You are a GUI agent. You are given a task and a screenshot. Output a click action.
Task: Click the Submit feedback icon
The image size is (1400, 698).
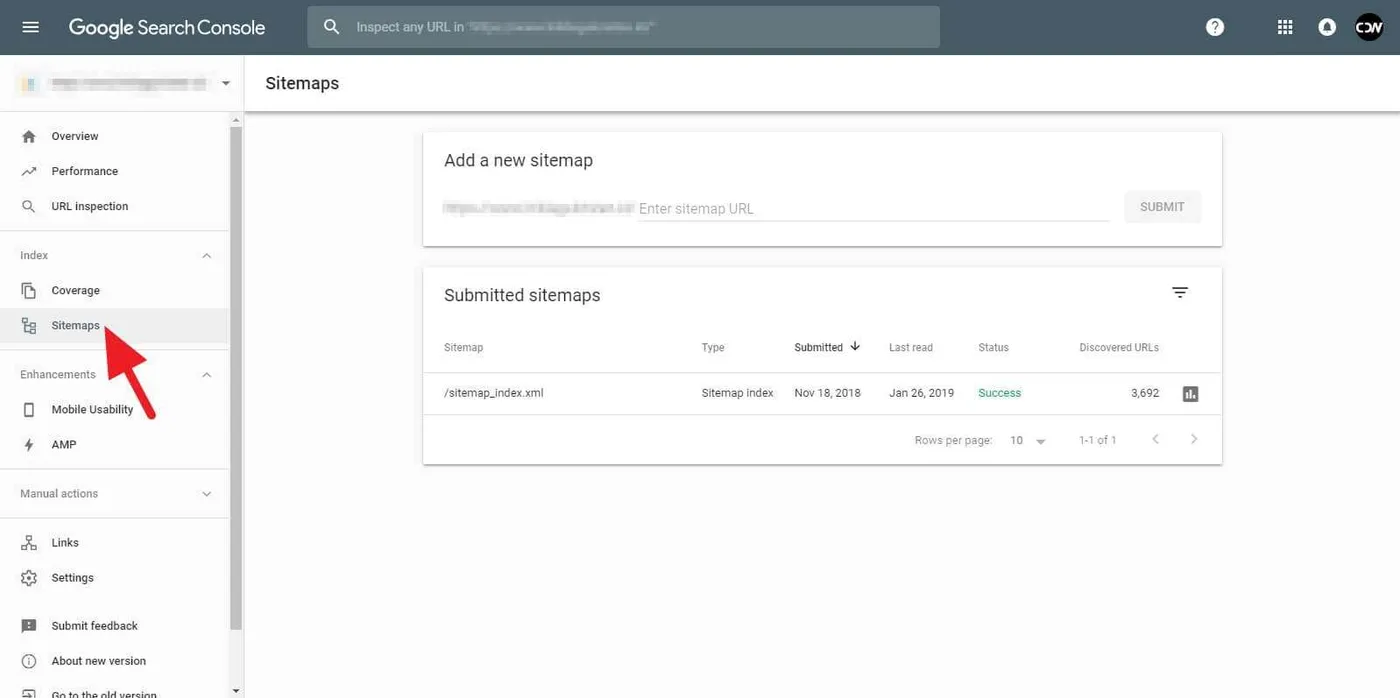(x=29, y=626)
